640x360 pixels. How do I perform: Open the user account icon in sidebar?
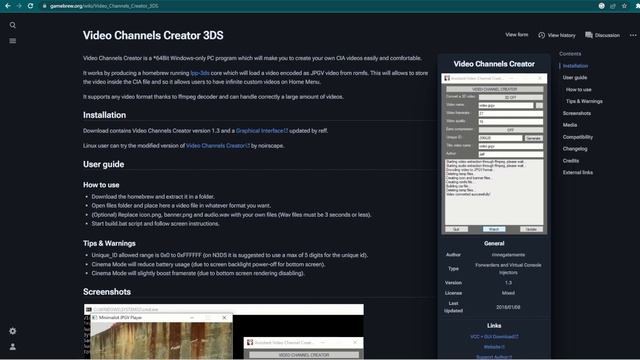[x=13, y=347]
